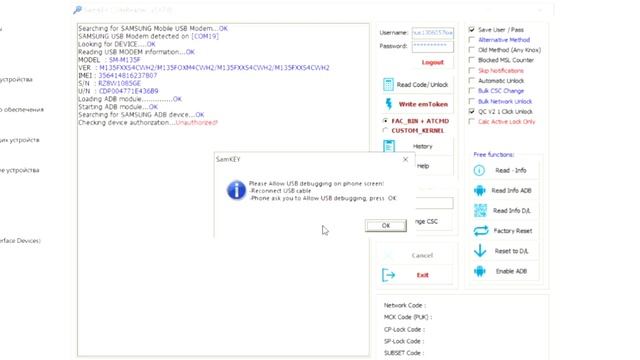Click the Logout link
This screenshot has height=360, width=640.
coord(432,62)
